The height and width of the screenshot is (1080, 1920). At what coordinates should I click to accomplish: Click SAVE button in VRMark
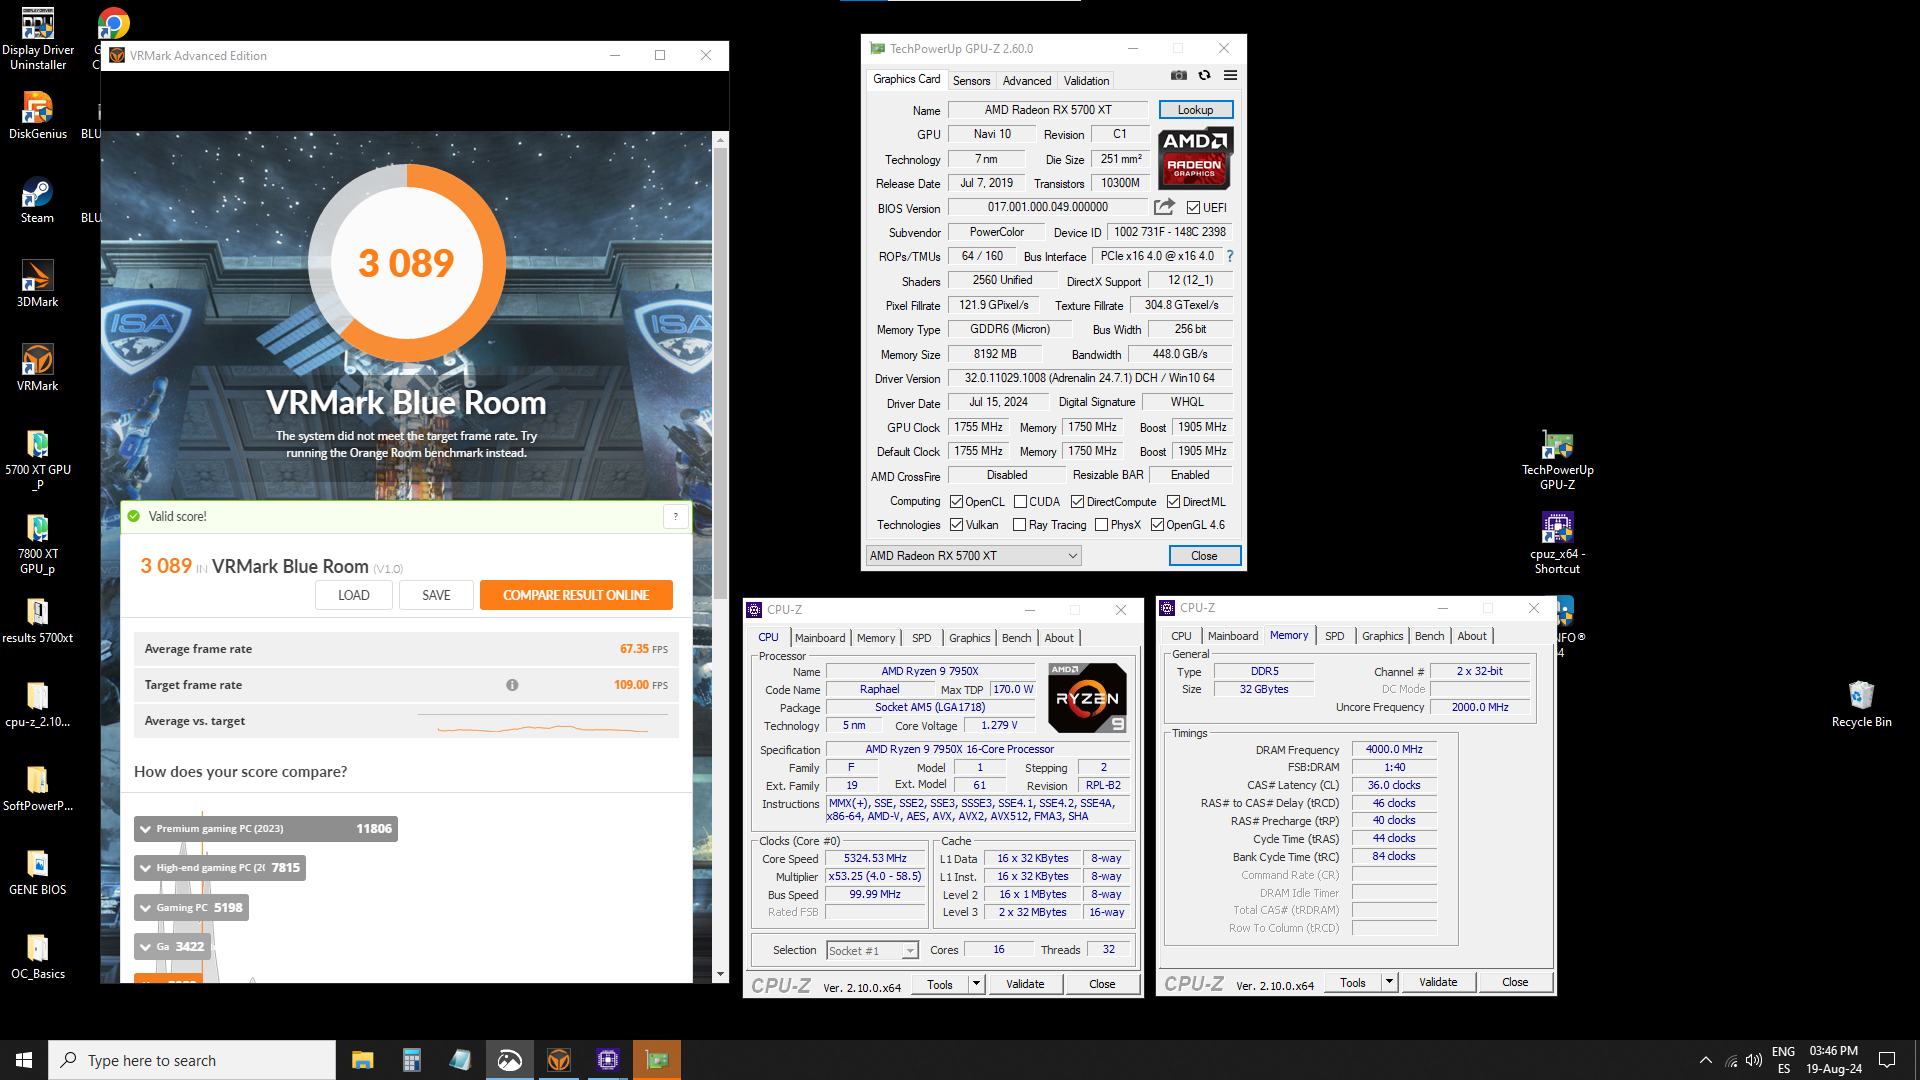(x=436, y=595)
